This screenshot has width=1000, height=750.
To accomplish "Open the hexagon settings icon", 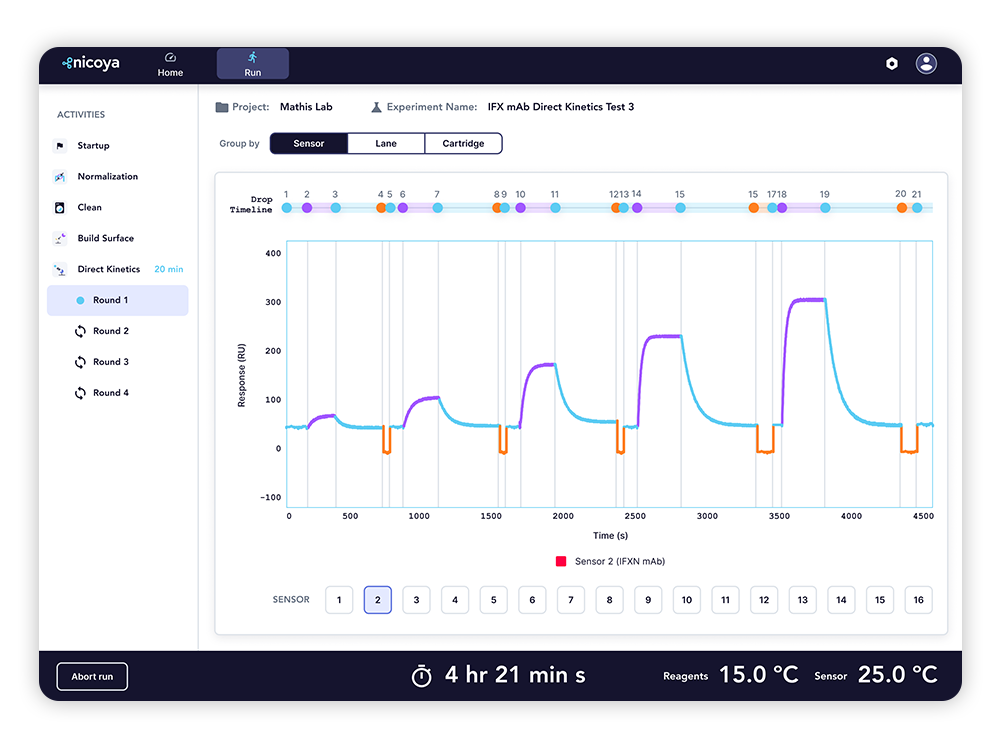I will 892,64.
